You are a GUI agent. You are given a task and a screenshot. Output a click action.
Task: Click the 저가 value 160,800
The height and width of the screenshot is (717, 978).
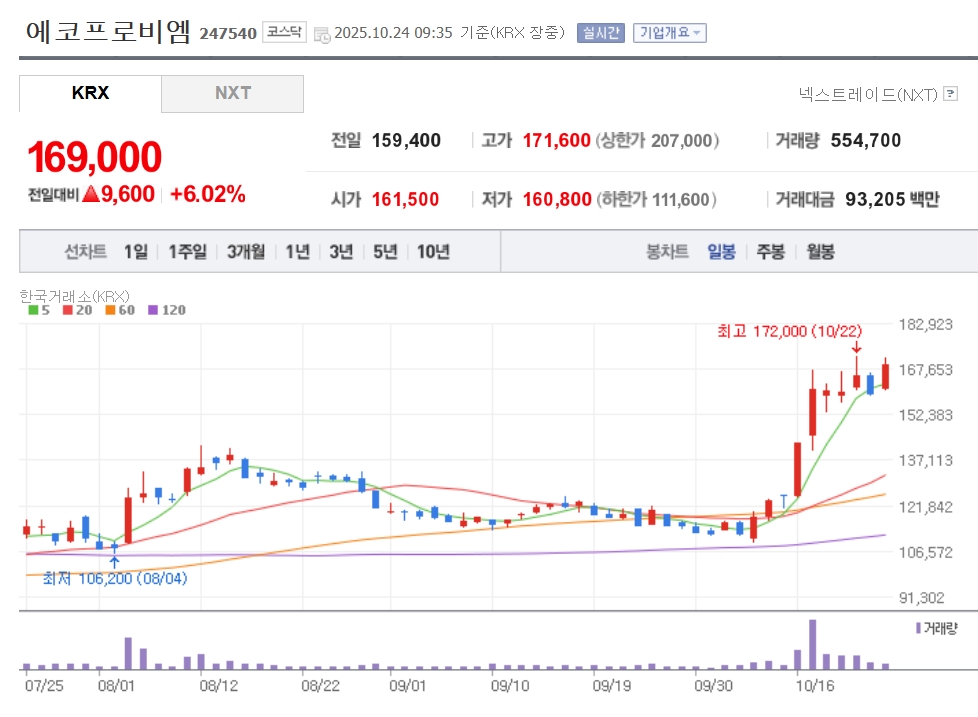pyautogui.click(x=557, y=200)
